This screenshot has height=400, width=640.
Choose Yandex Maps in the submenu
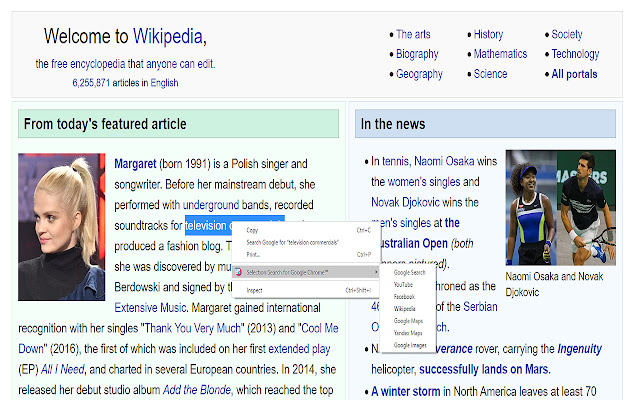408,333
